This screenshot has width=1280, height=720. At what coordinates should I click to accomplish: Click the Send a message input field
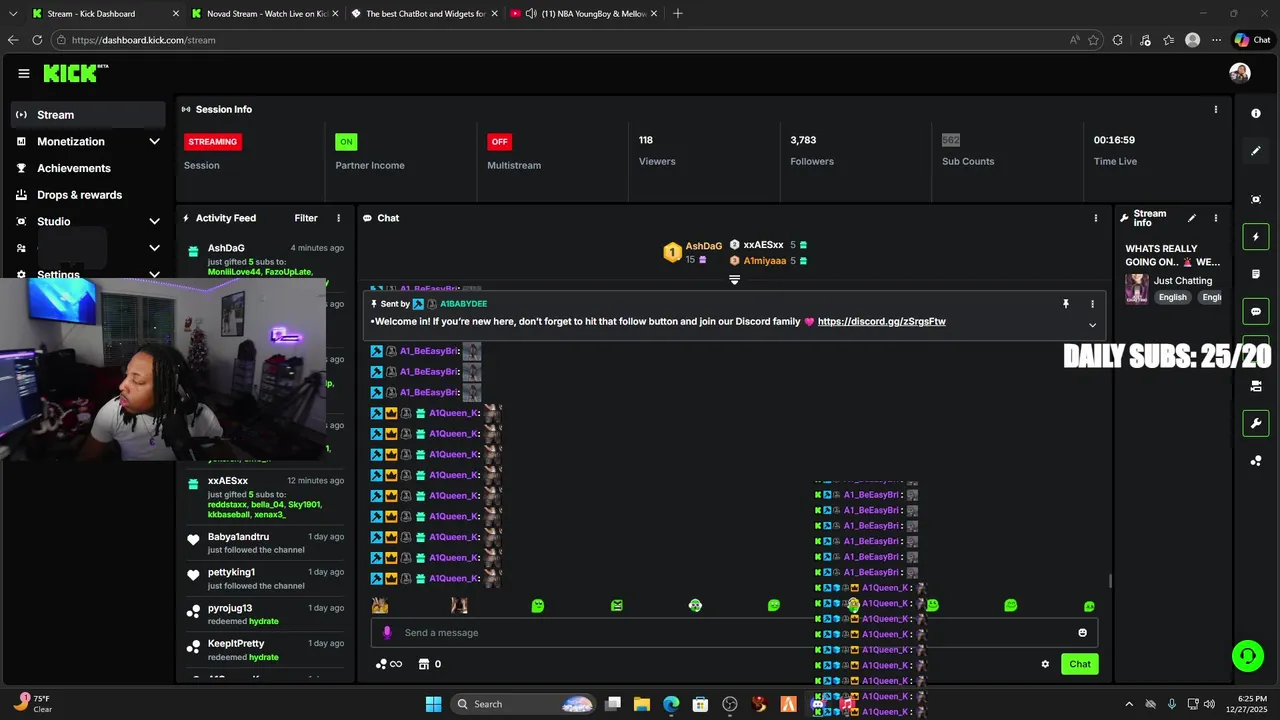coord(735,632)
